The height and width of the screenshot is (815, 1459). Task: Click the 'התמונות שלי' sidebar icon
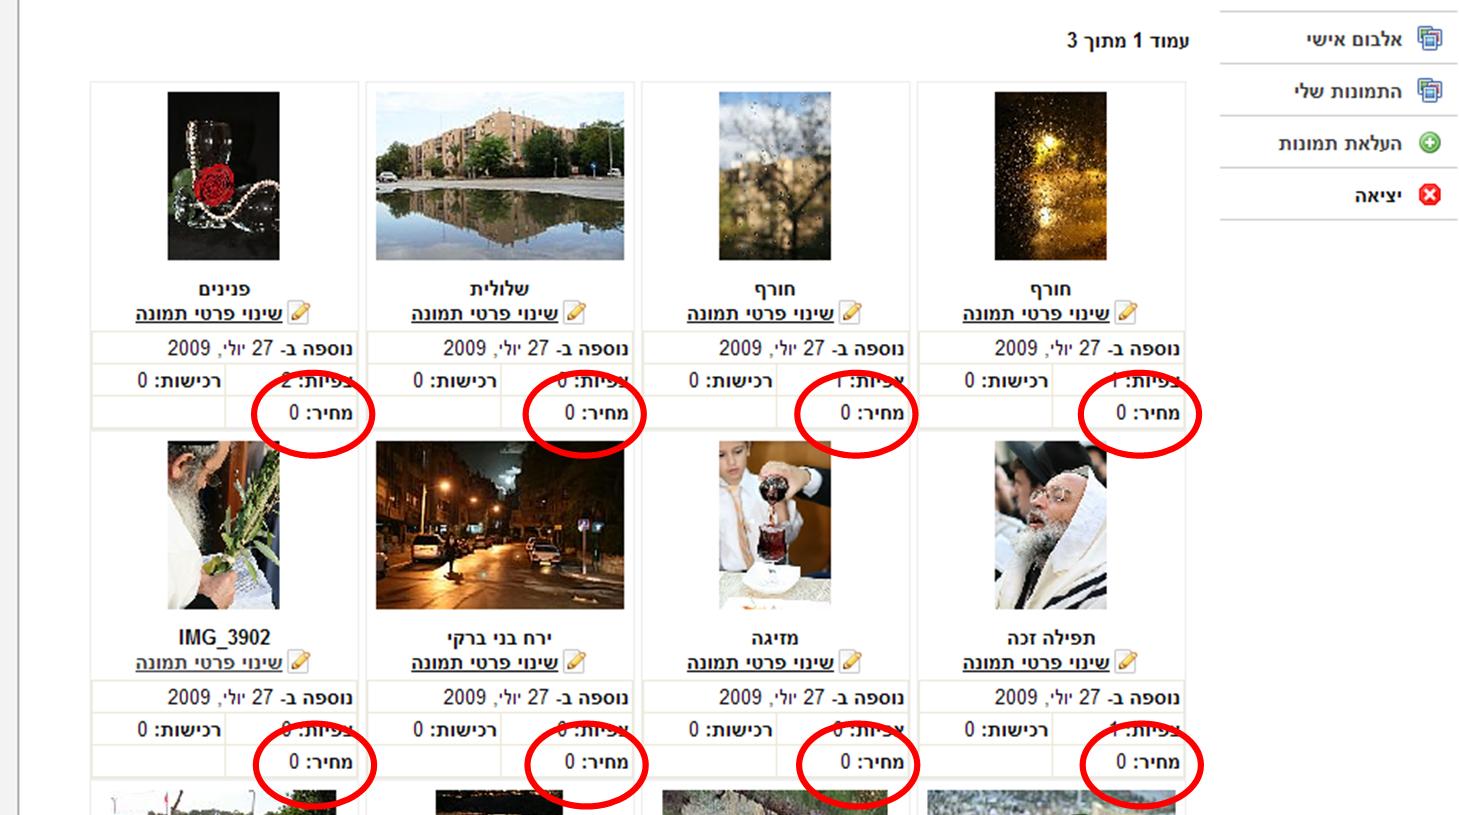[x=1430, y=91]
